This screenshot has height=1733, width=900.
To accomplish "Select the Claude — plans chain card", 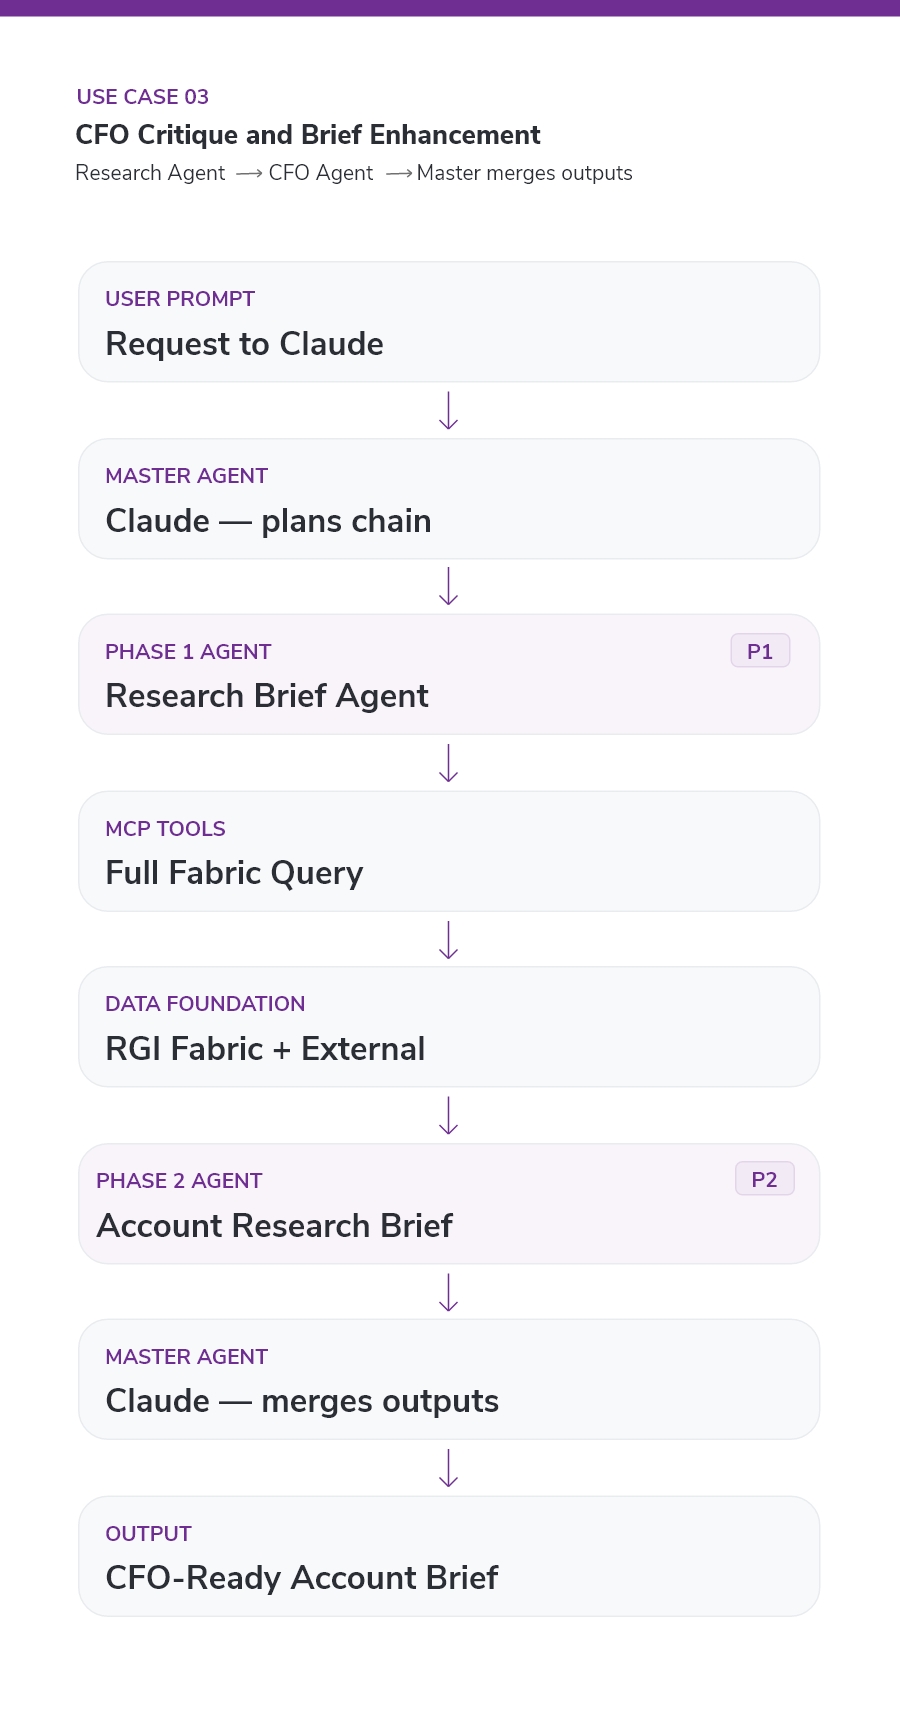I will (449, 499).
